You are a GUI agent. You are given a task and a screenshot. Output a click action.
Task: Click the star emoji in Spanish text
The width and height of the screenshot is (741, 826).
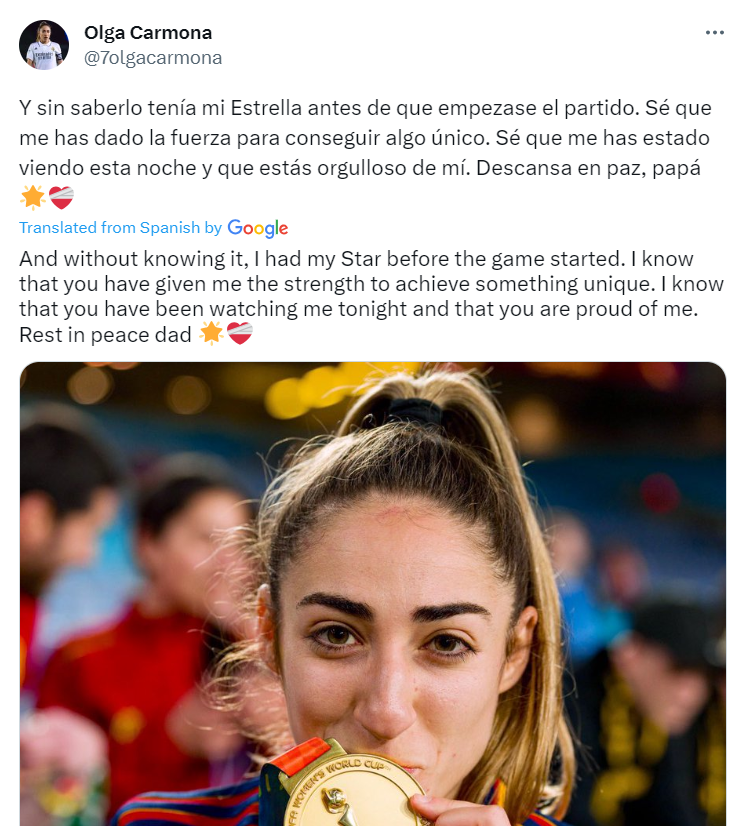[33, 198]
